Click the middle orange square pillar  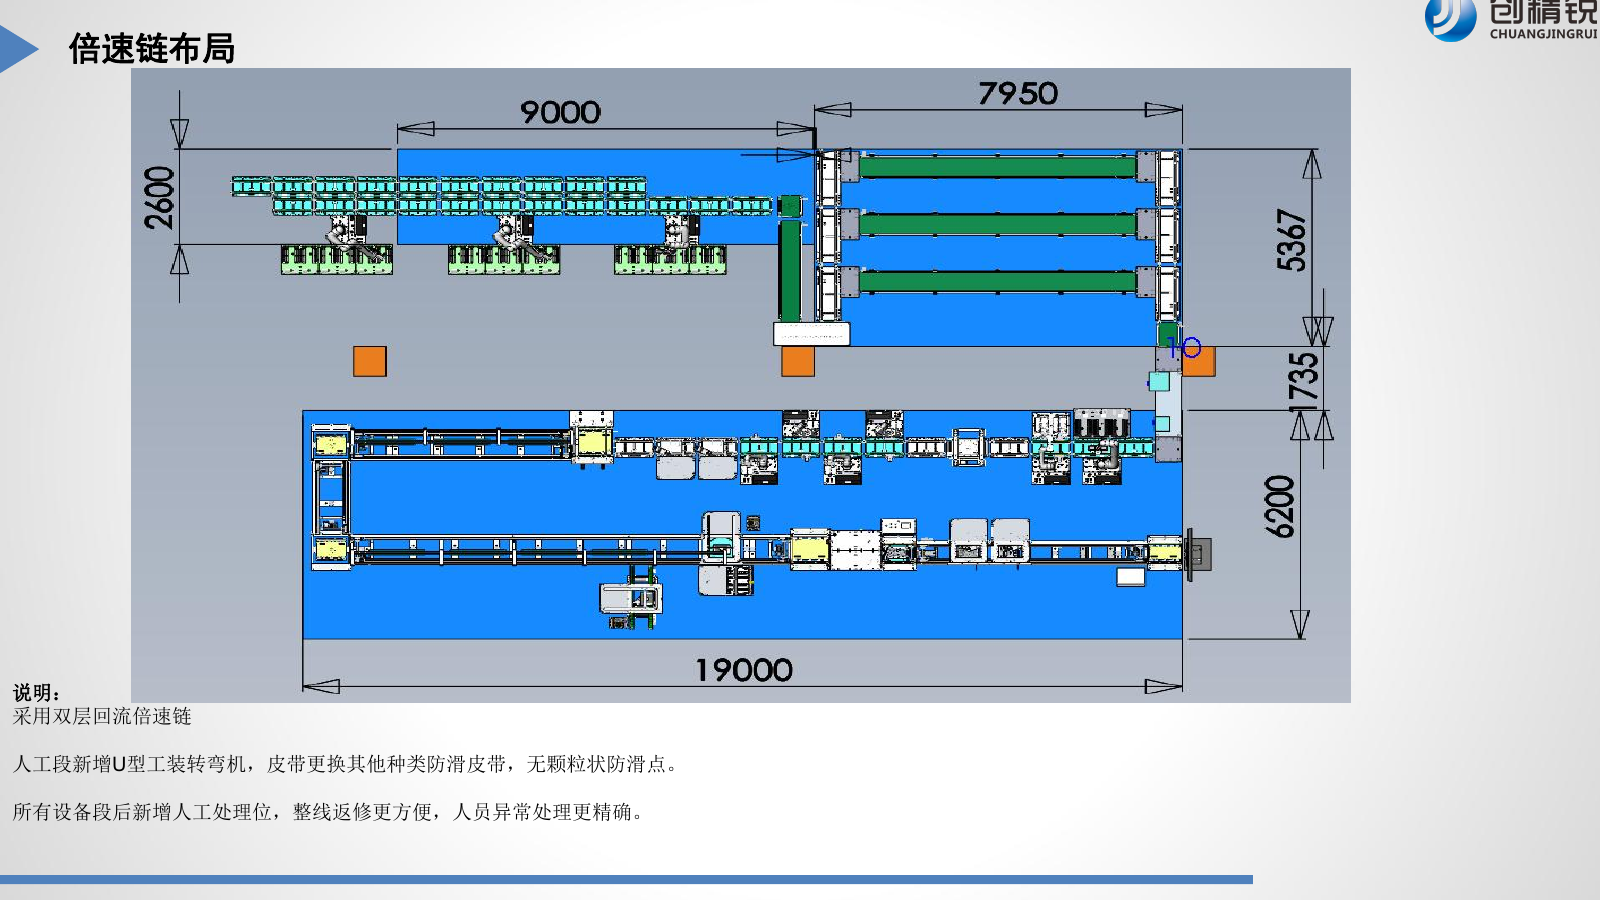coord(798,361)
